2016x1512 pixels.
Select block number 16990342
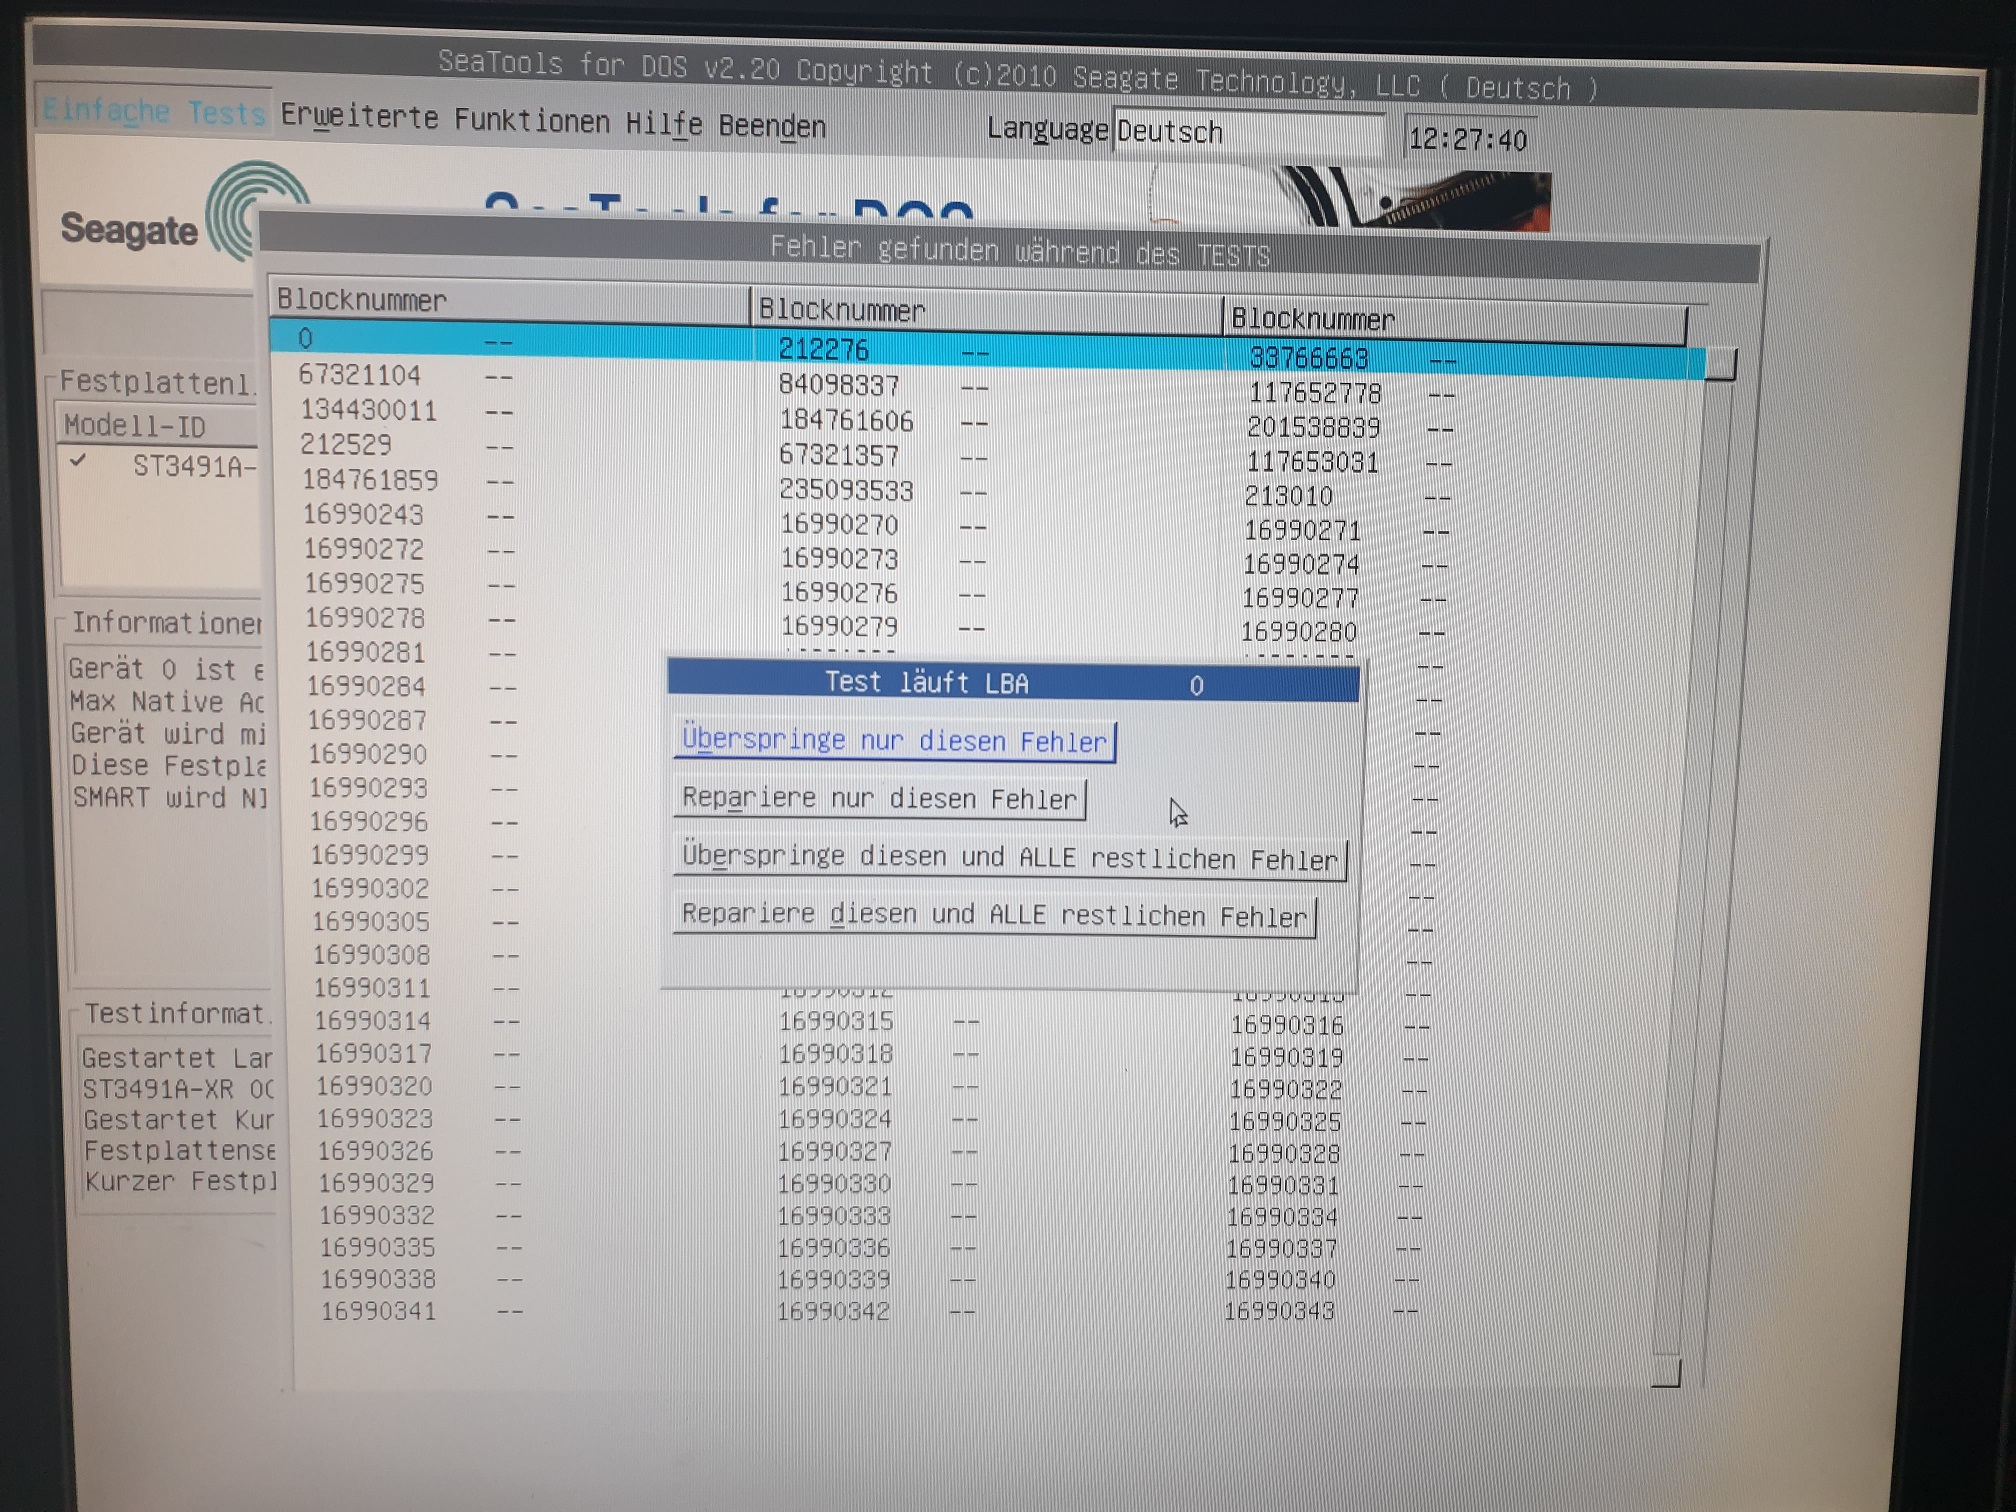coord(833,1311)
